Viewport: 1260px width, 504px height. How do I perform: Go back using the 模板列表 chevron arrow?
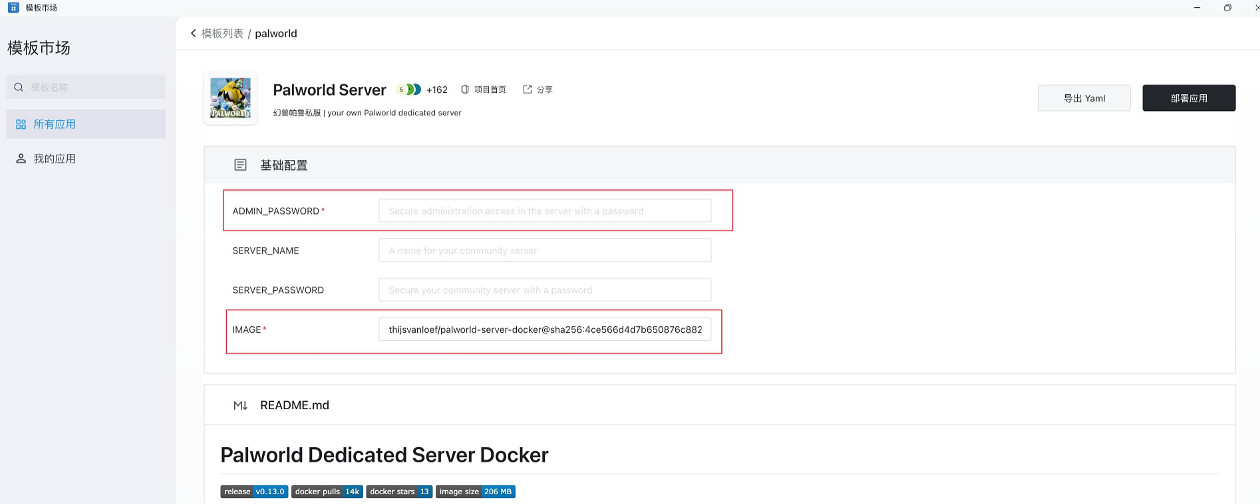click(193, 33)
